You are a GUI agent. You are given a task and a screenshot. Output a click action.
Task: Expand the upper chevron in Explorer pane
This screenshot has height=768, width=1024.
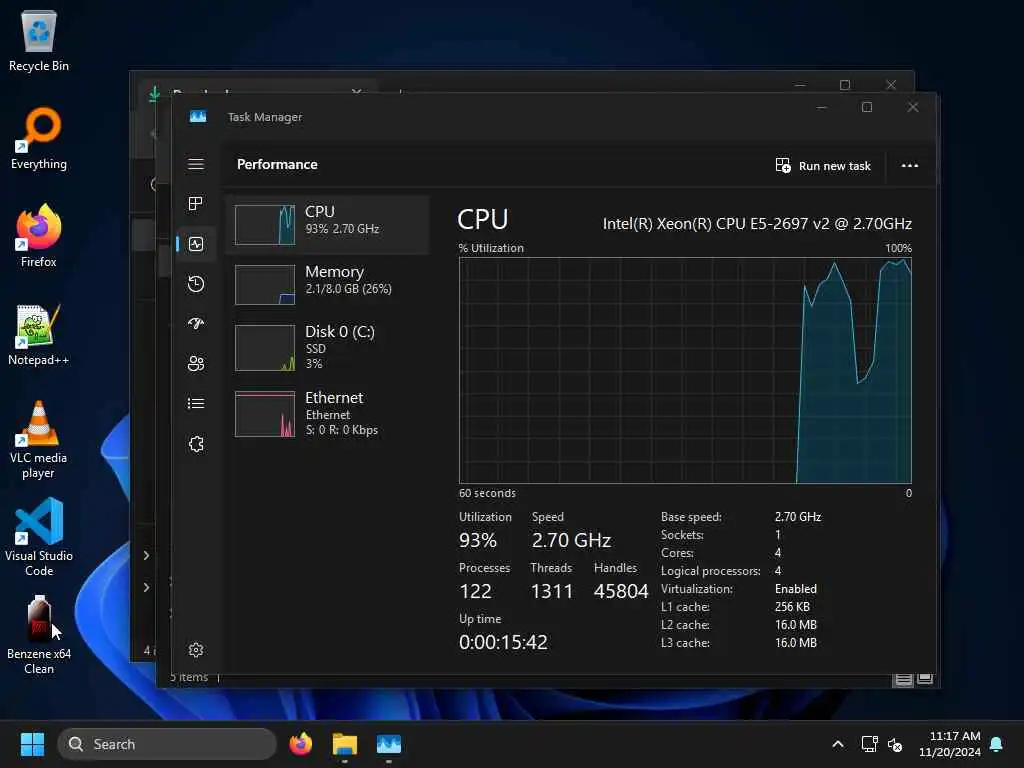coord(146,555)
